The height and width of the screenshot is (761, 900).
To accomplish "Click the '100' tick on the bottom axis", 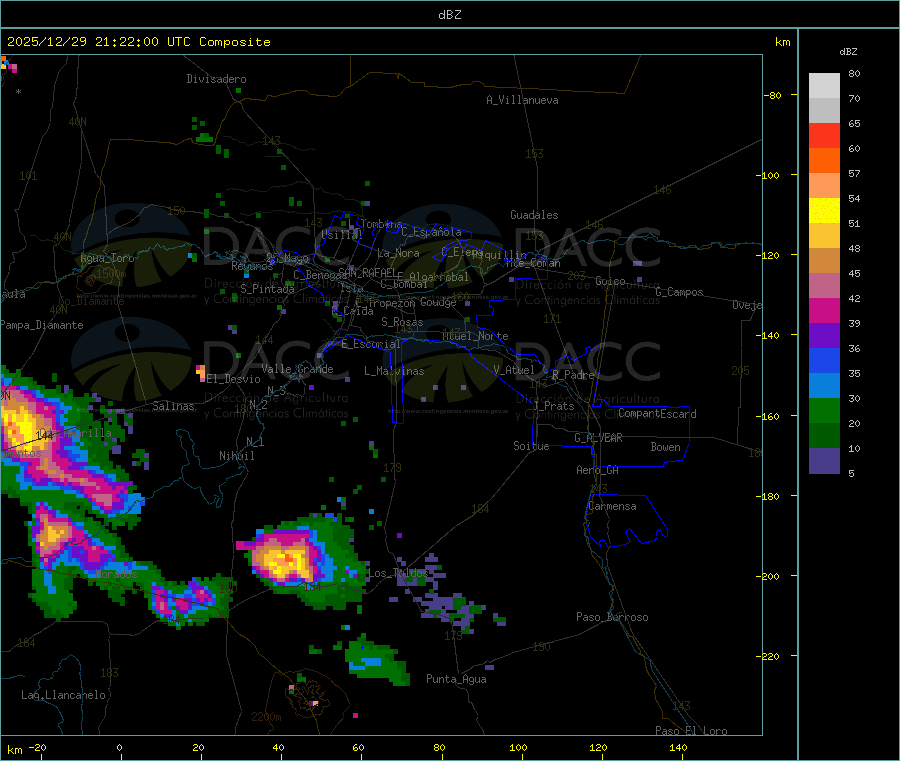I will tap(518, 747).
